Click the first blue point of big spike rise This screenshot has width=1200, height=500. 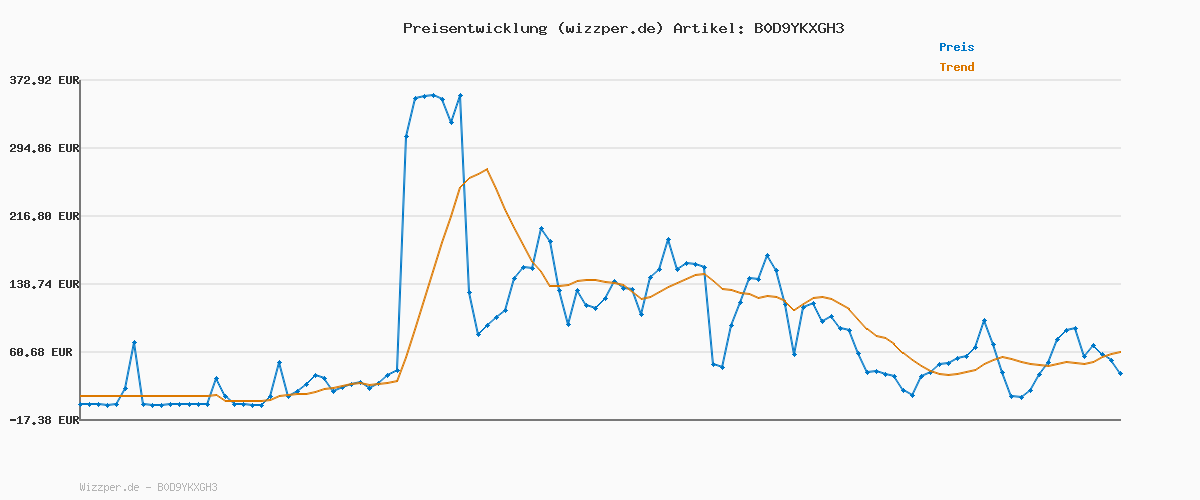[406, 136]
